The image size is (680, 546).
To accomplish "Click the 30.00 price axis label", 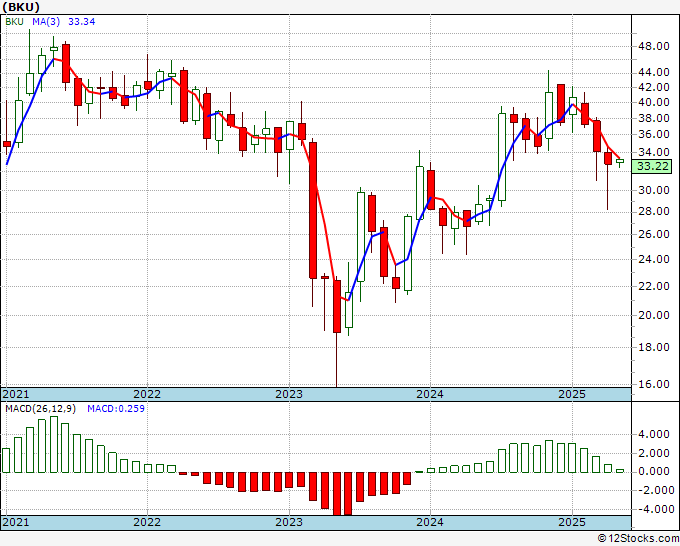I will [654, 190].
